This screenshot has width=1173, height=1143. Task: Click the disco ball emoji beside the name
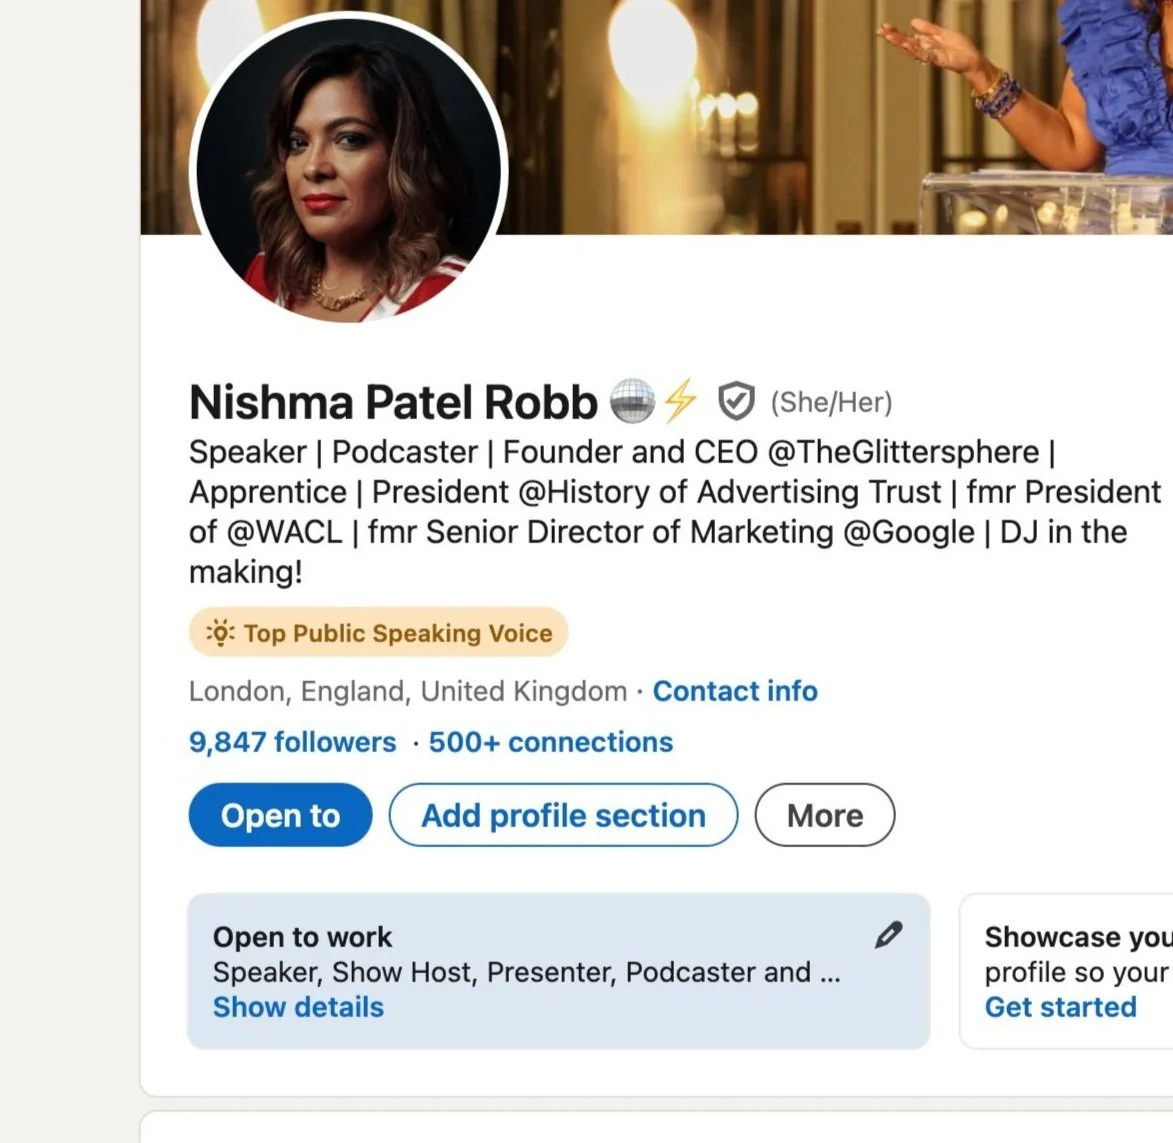coord(631,401)
